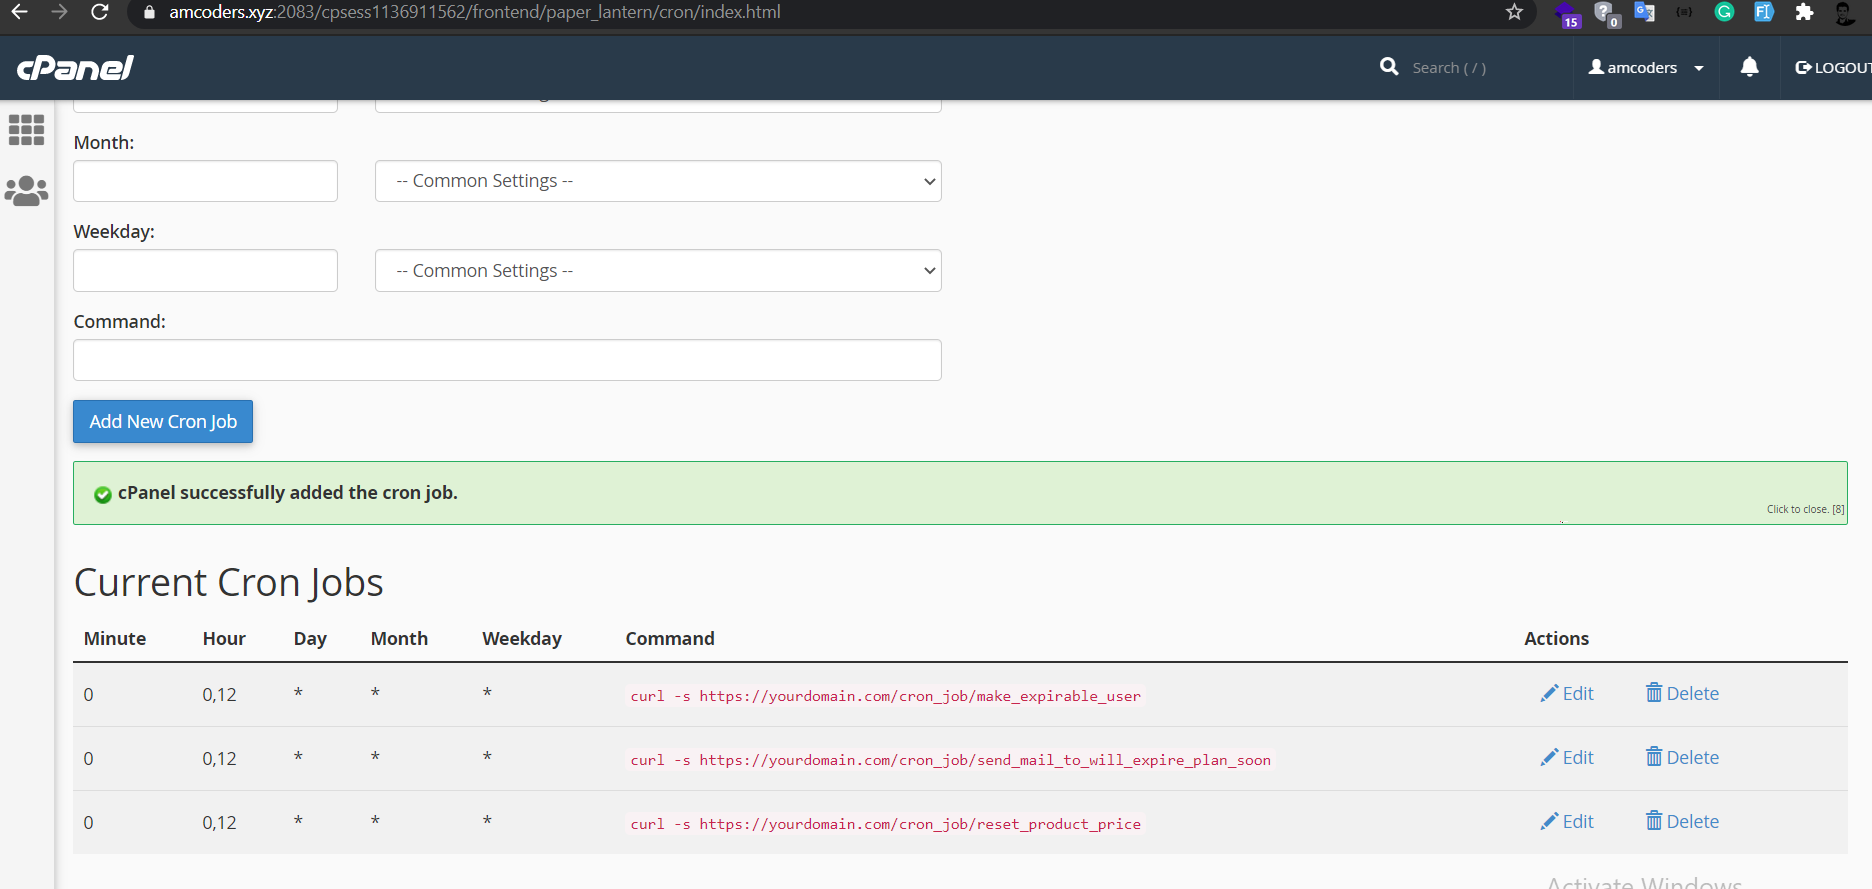This screenshot has width=1872, height=889.
Task: Open the notifications bell
Action: (x=1749, y=67)
